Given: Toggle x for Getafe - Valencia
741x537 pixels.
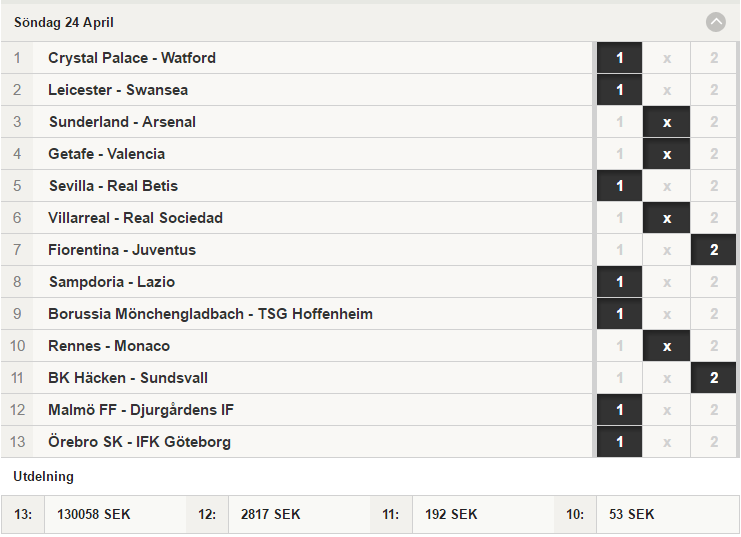Looking at the screenshot, I should coord(666,154).
